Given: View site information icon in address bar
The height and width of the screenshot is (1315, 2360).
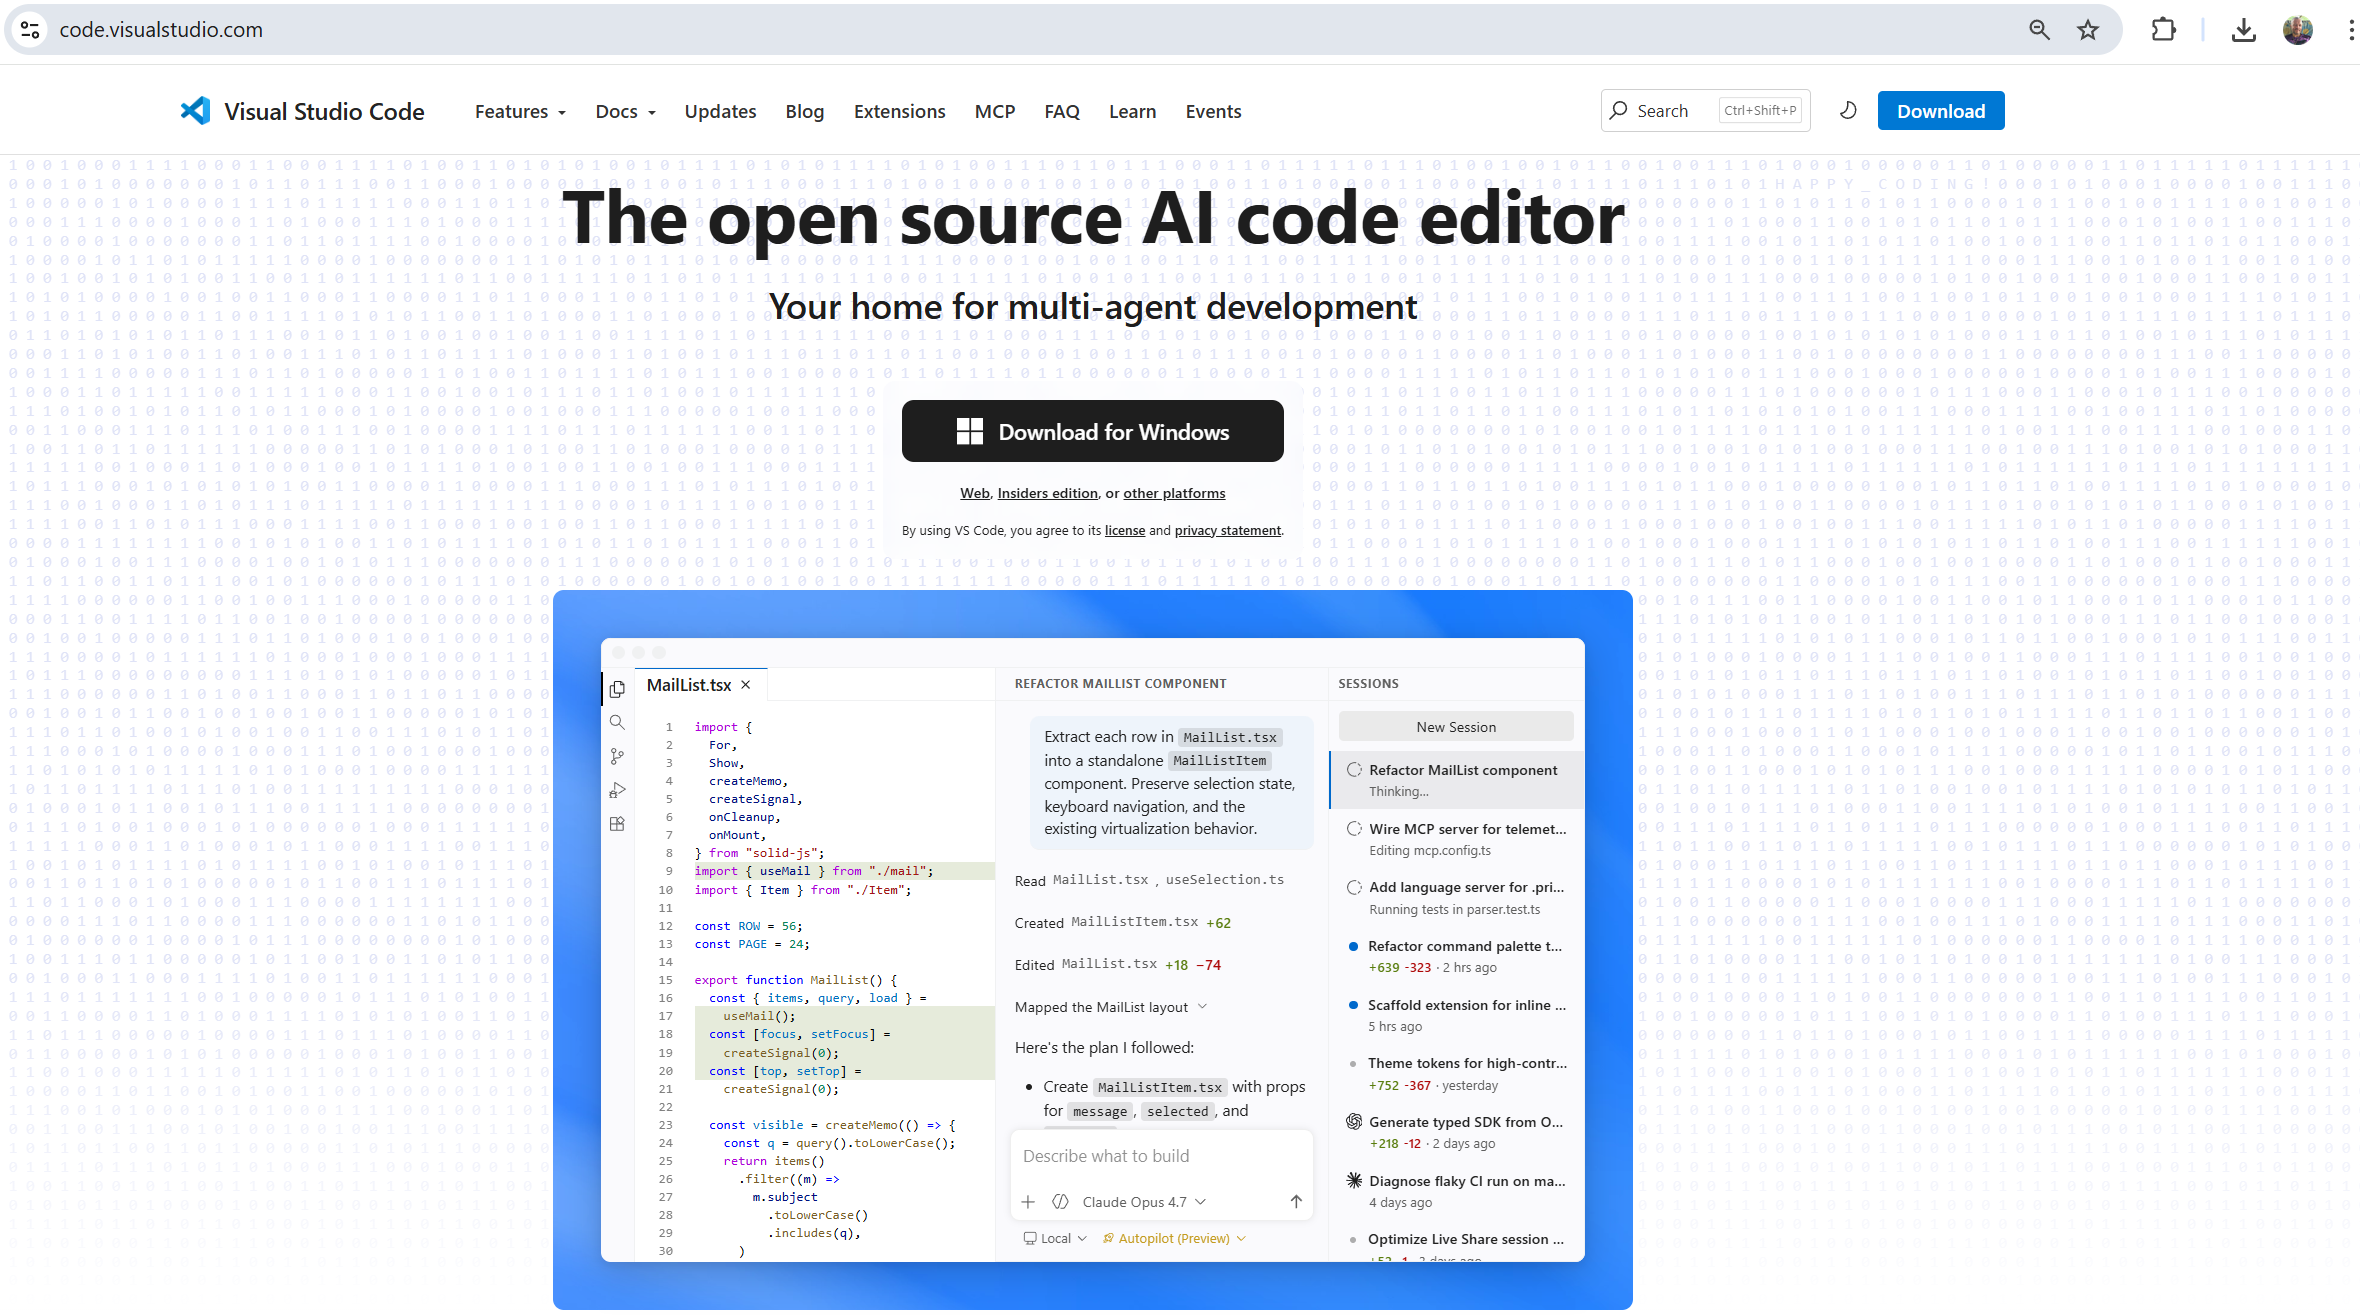Looking at the screenshot, I should [30, 30].
